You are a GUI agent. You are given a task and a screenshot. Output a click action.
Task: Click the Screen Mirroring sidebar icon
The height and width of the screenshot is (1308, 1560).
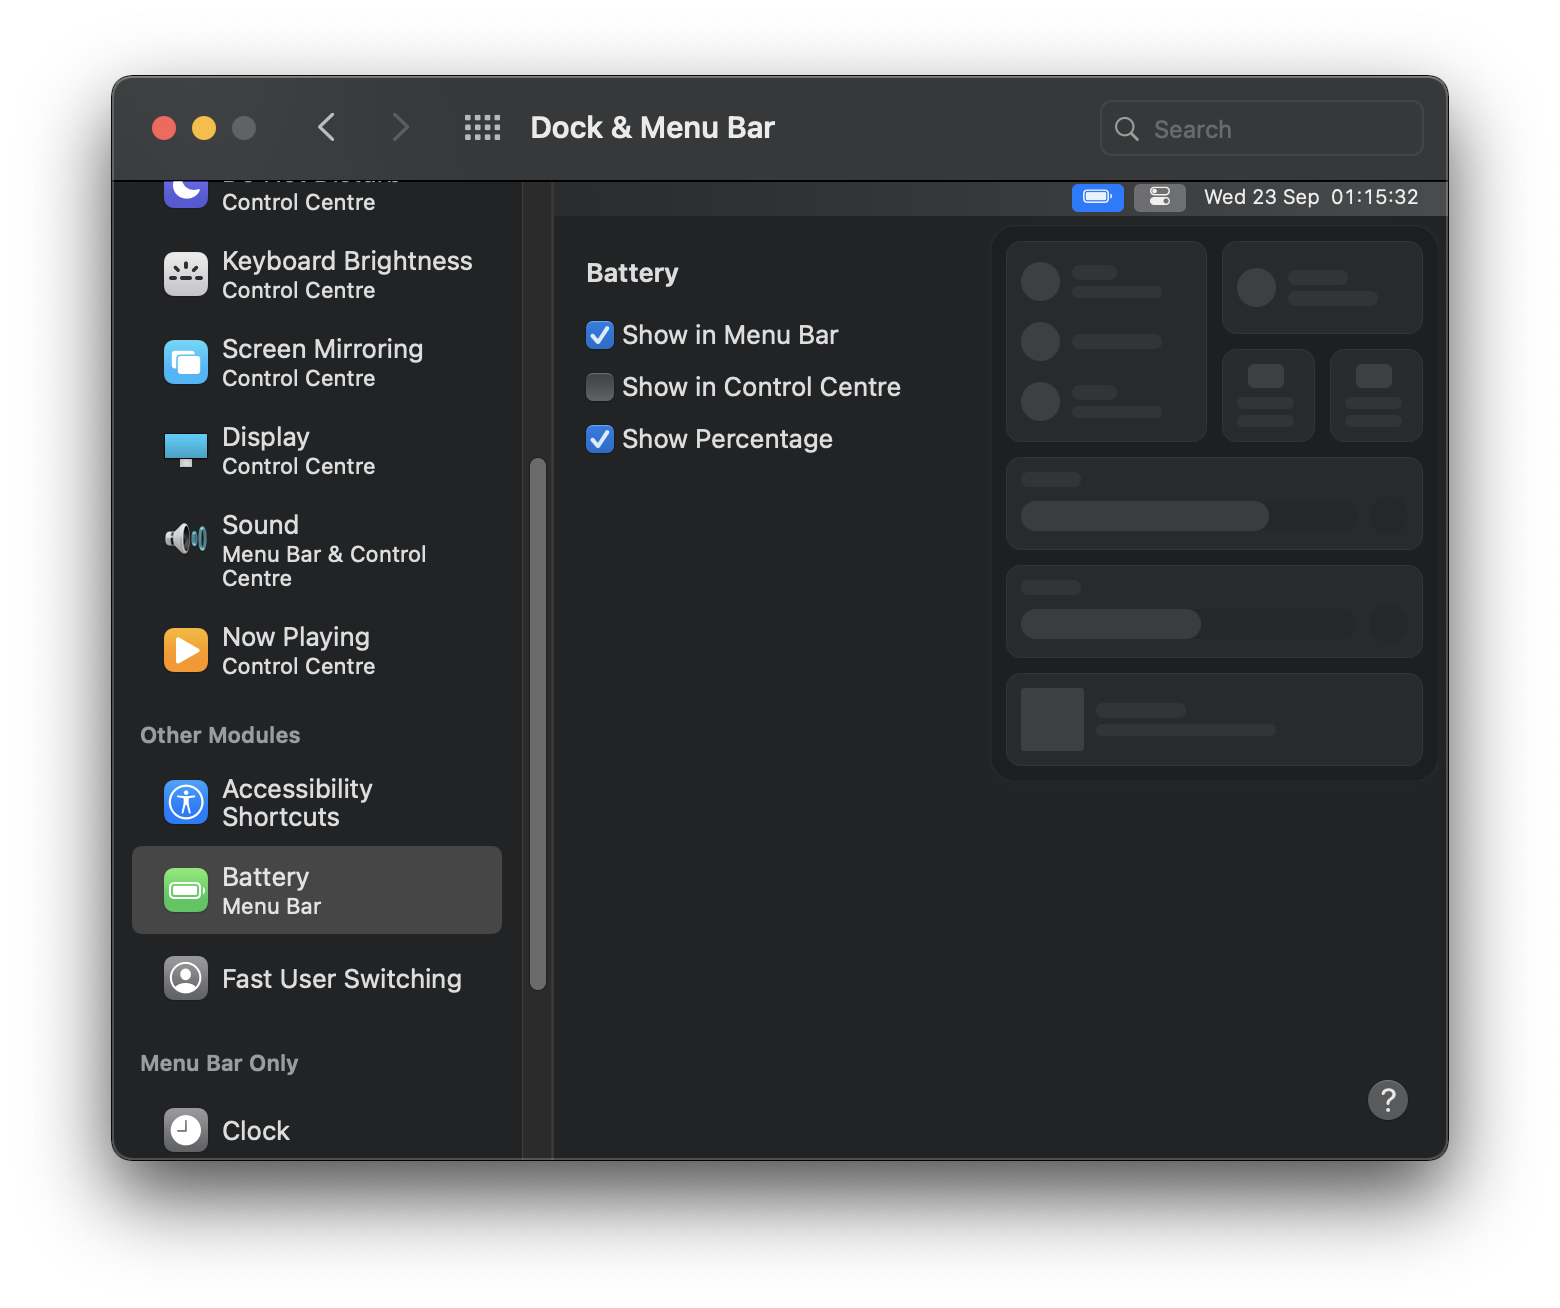tap(186, 362)
